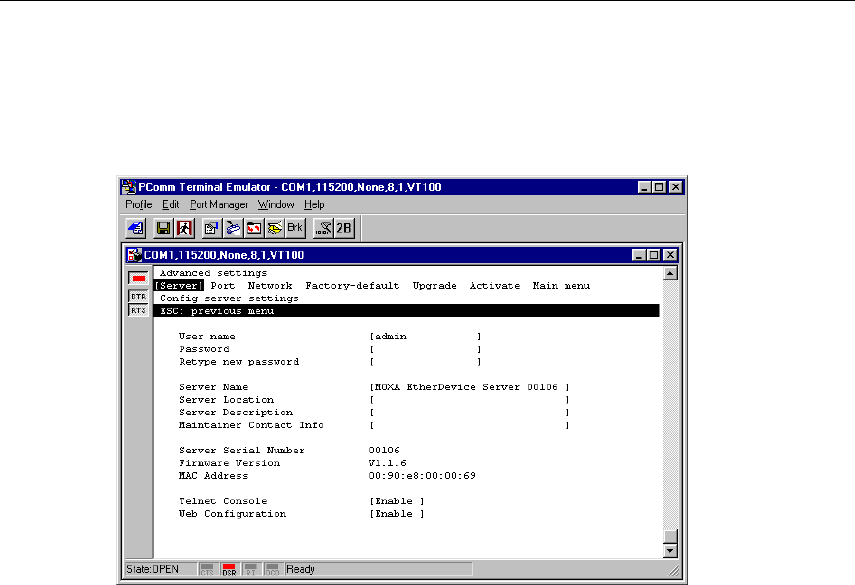Click the 'ESC: previous menu' bar
Screen dimensions: 855x585
pos(407,311)
